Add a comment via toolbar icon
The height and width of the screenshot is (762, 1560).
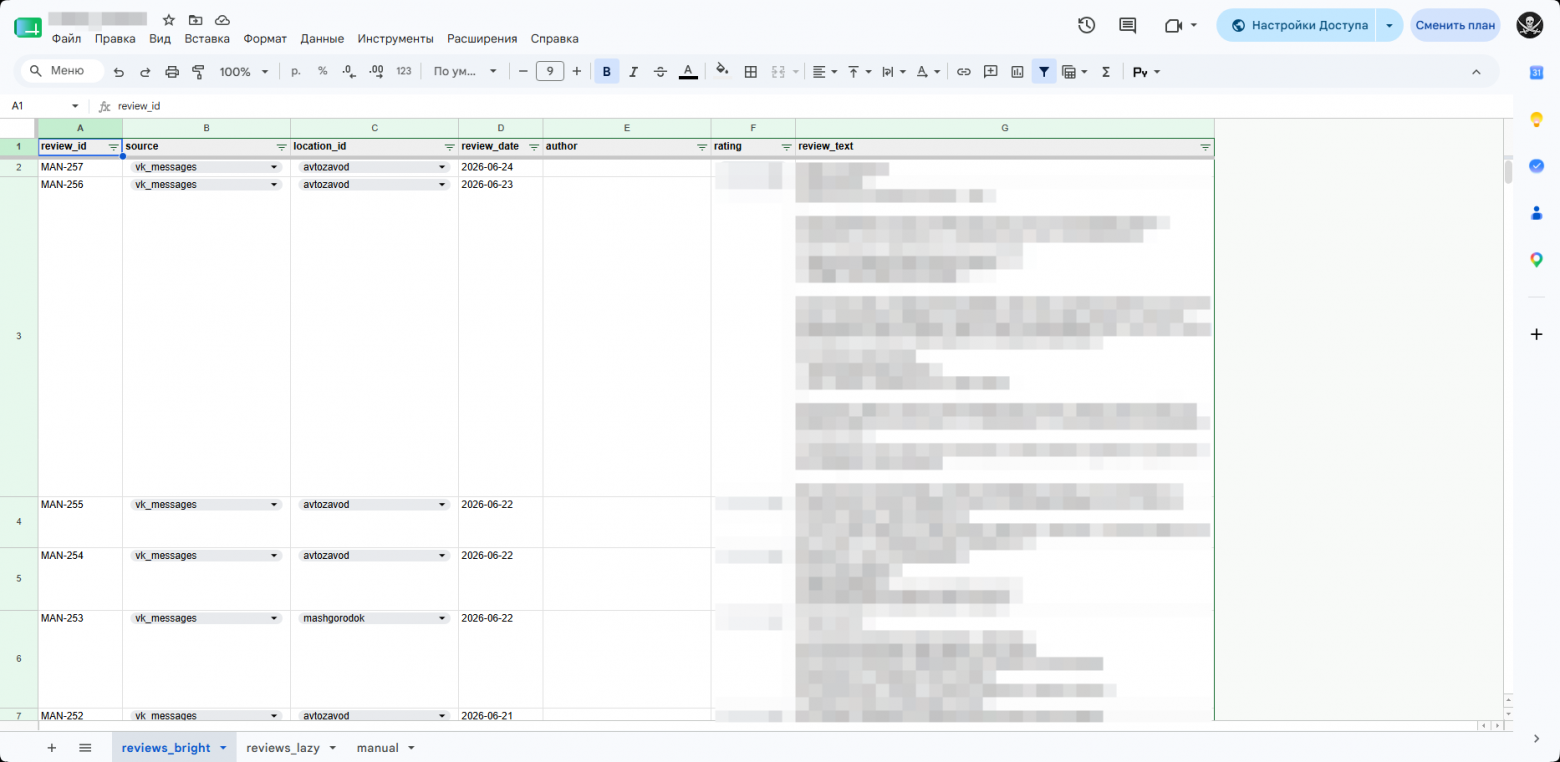click(991, 71)
